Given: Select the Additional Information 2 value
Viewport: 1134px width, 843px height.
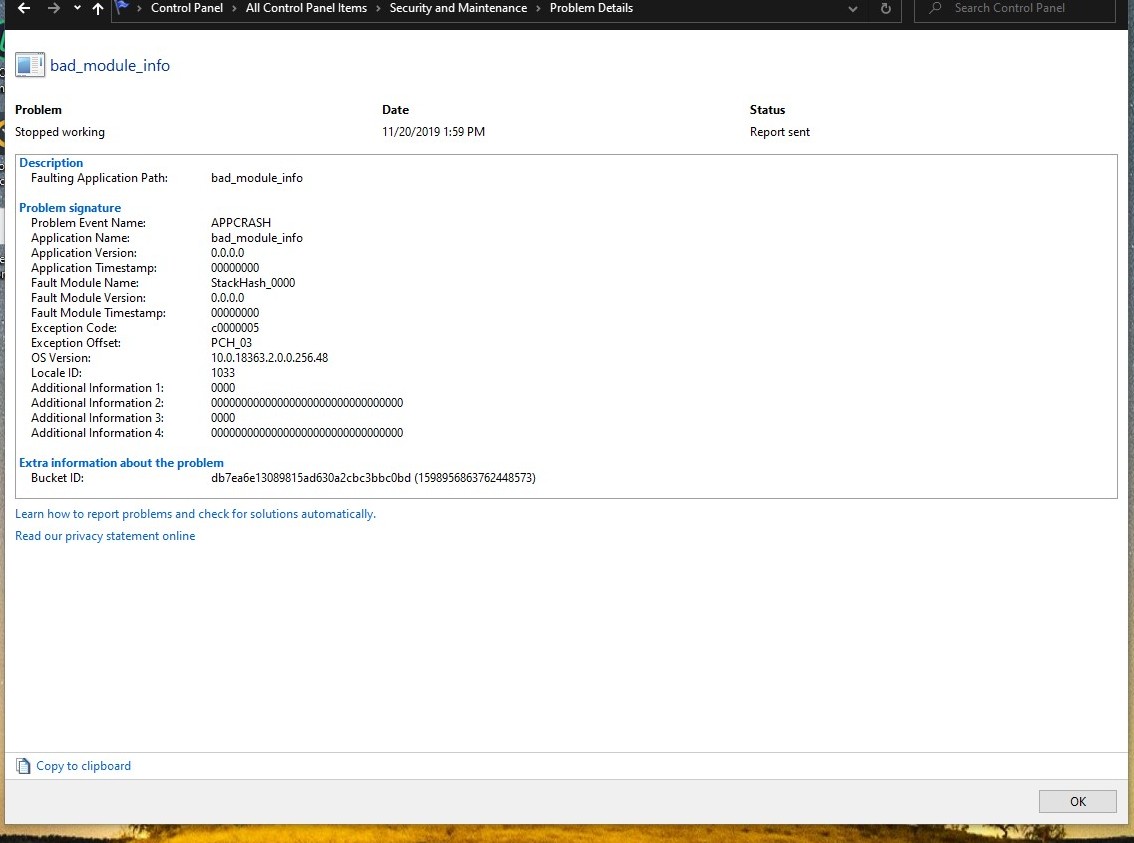Looking at the screenshot, I should [x=307, y=403].
